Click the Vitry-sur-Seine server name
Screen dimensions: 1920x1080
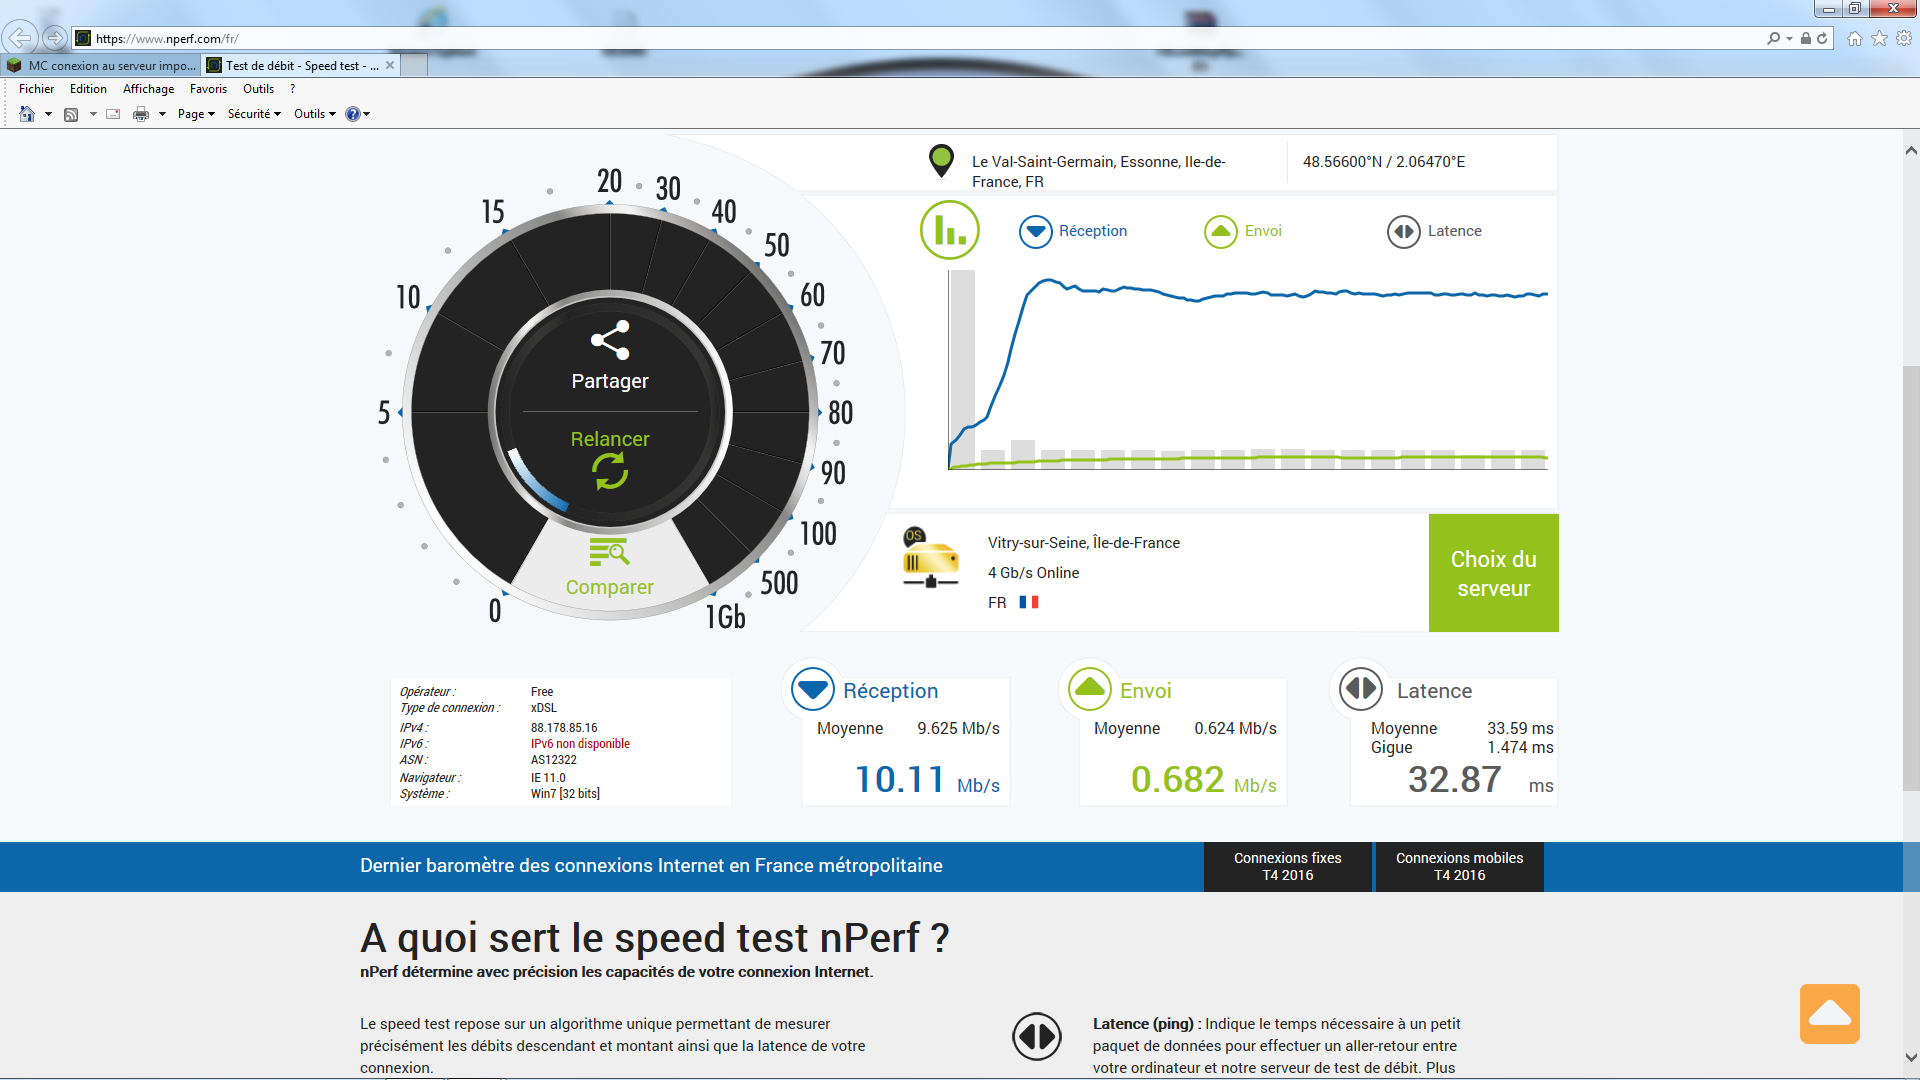pyautogui.click(x=1084, y=543)
